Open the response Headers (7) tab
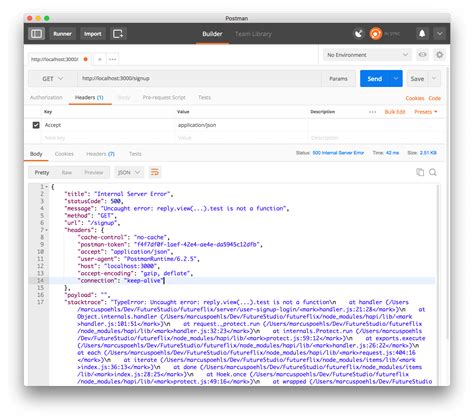Viewport: 474px width, 420px height. (x=100, y=154)
